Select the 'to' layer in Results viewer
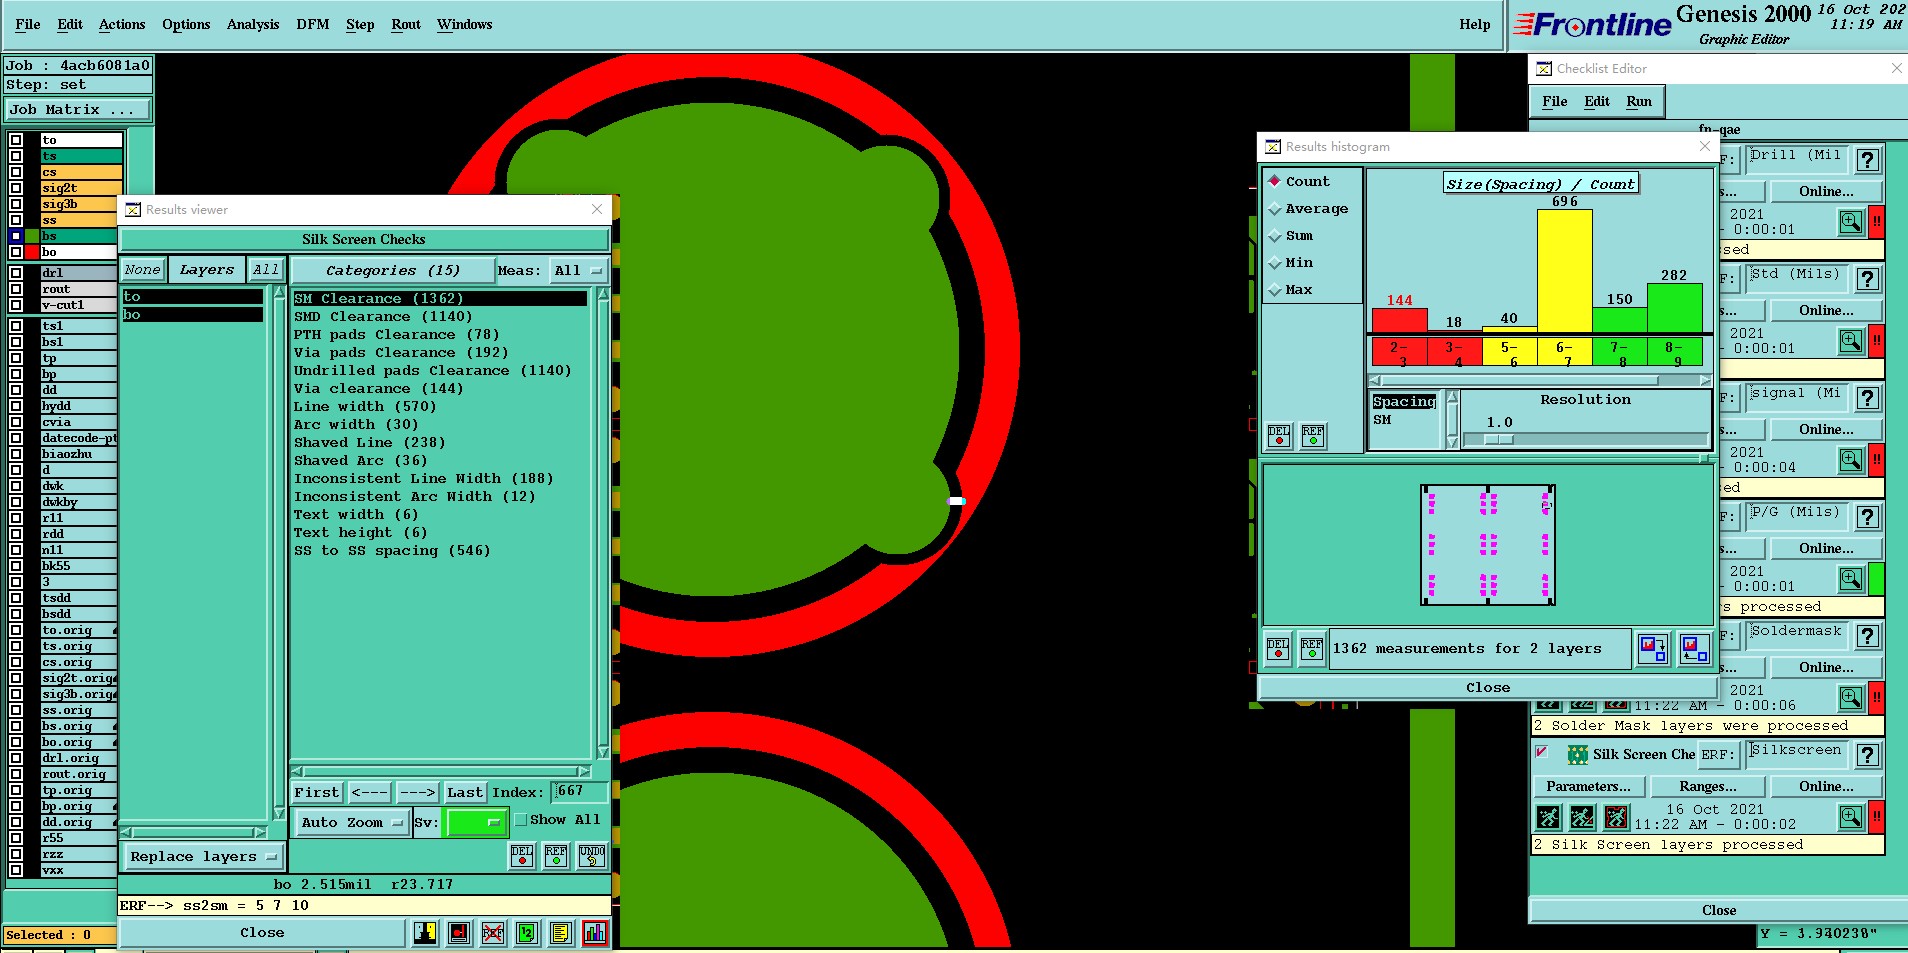The image size is (1908, 953). [x=193, y=297]
